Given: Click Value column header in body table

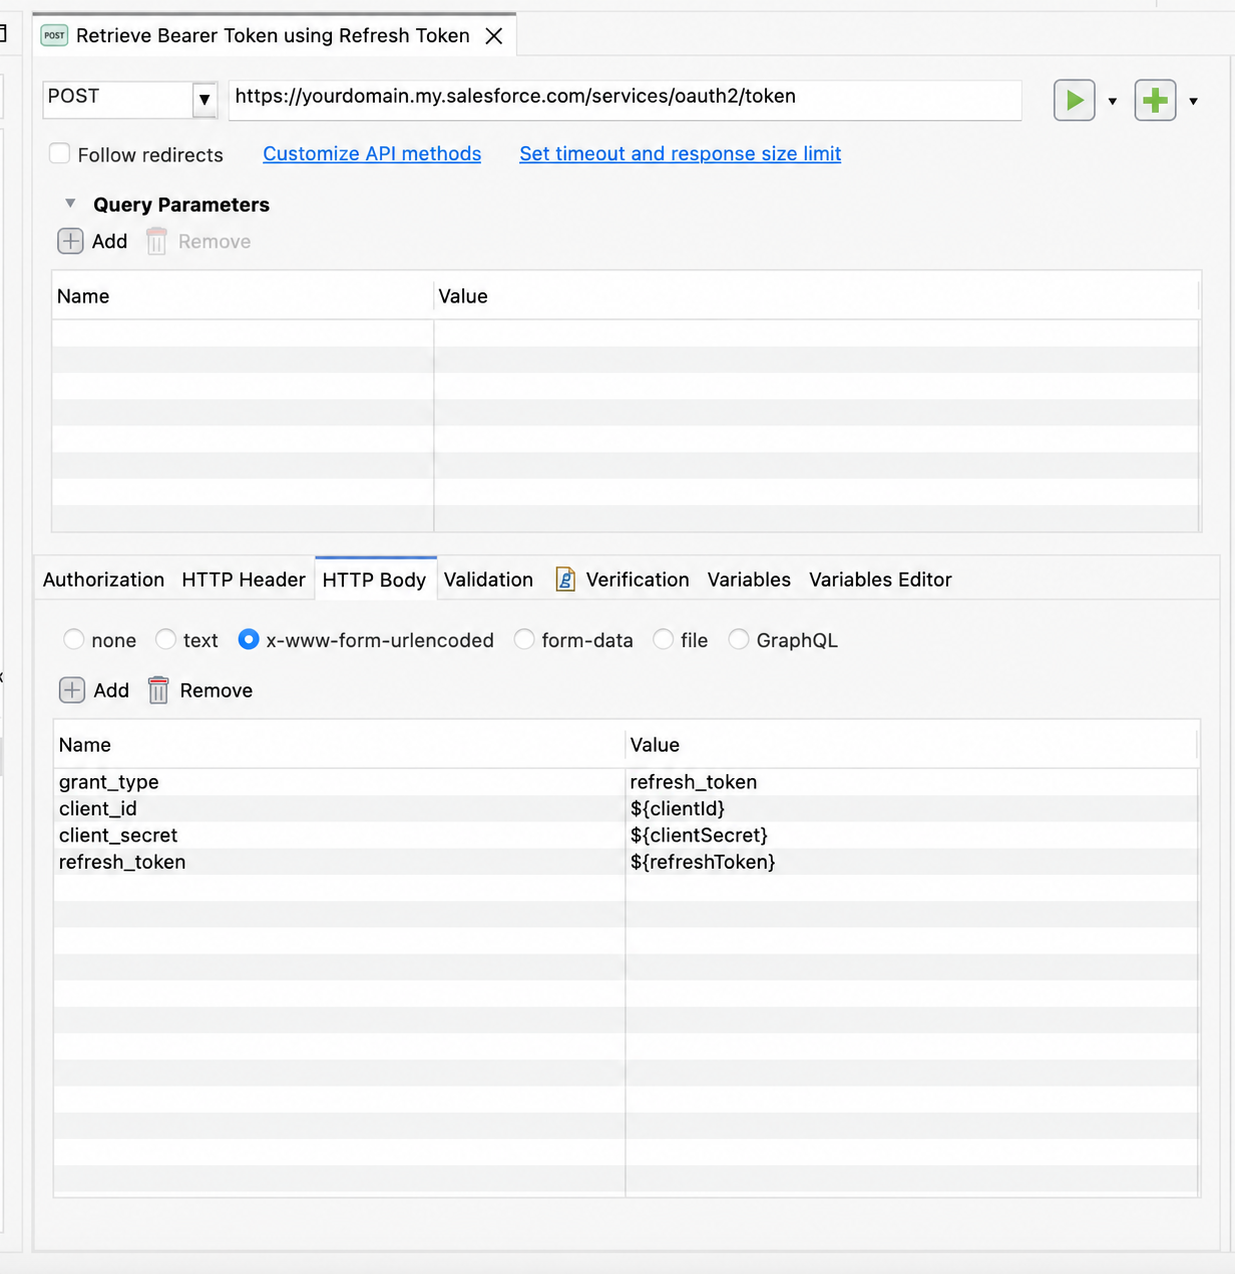Looking at the screenshot, I should pyautogui.click(x=911, y=745).
